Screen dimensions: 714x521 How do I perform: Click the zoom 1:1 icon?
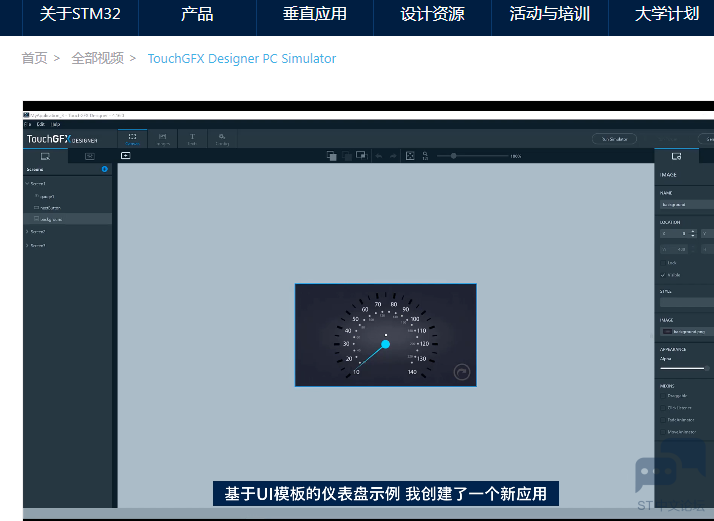(x=425, y=156)
